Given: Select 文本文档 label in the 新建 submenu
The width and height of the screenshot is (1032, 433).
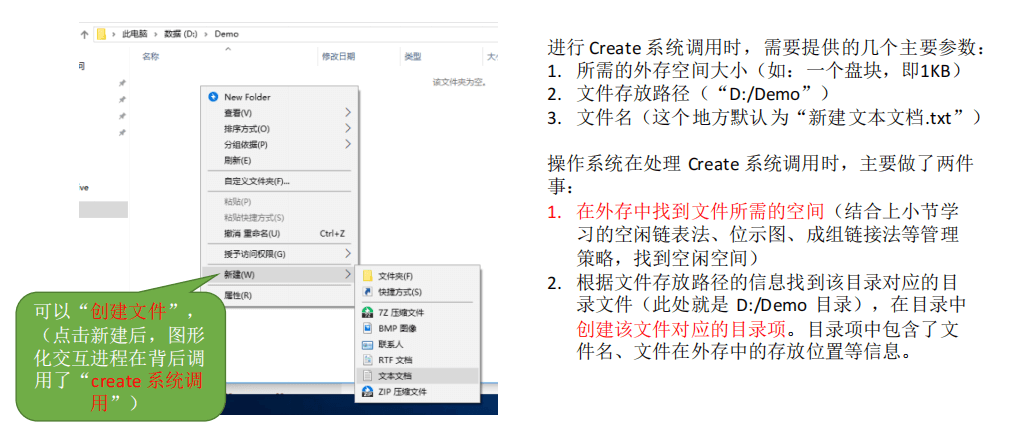Looking at the screenshot, I should [395, 376].
